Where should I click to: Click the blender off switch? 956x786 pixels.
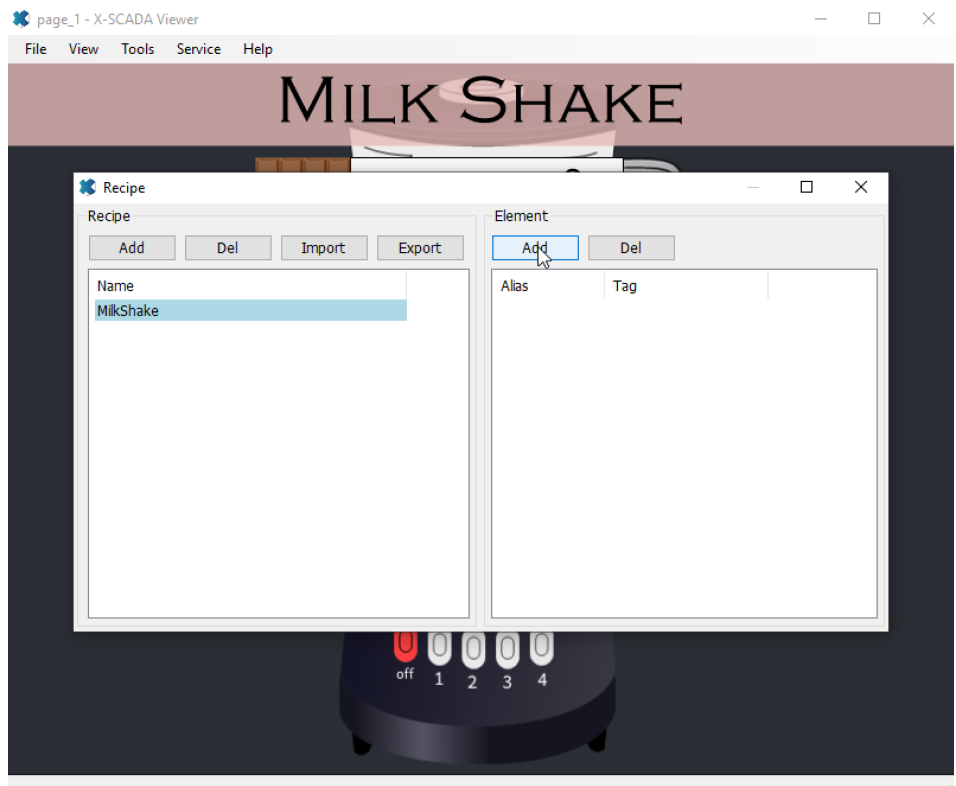coord(405,647)
